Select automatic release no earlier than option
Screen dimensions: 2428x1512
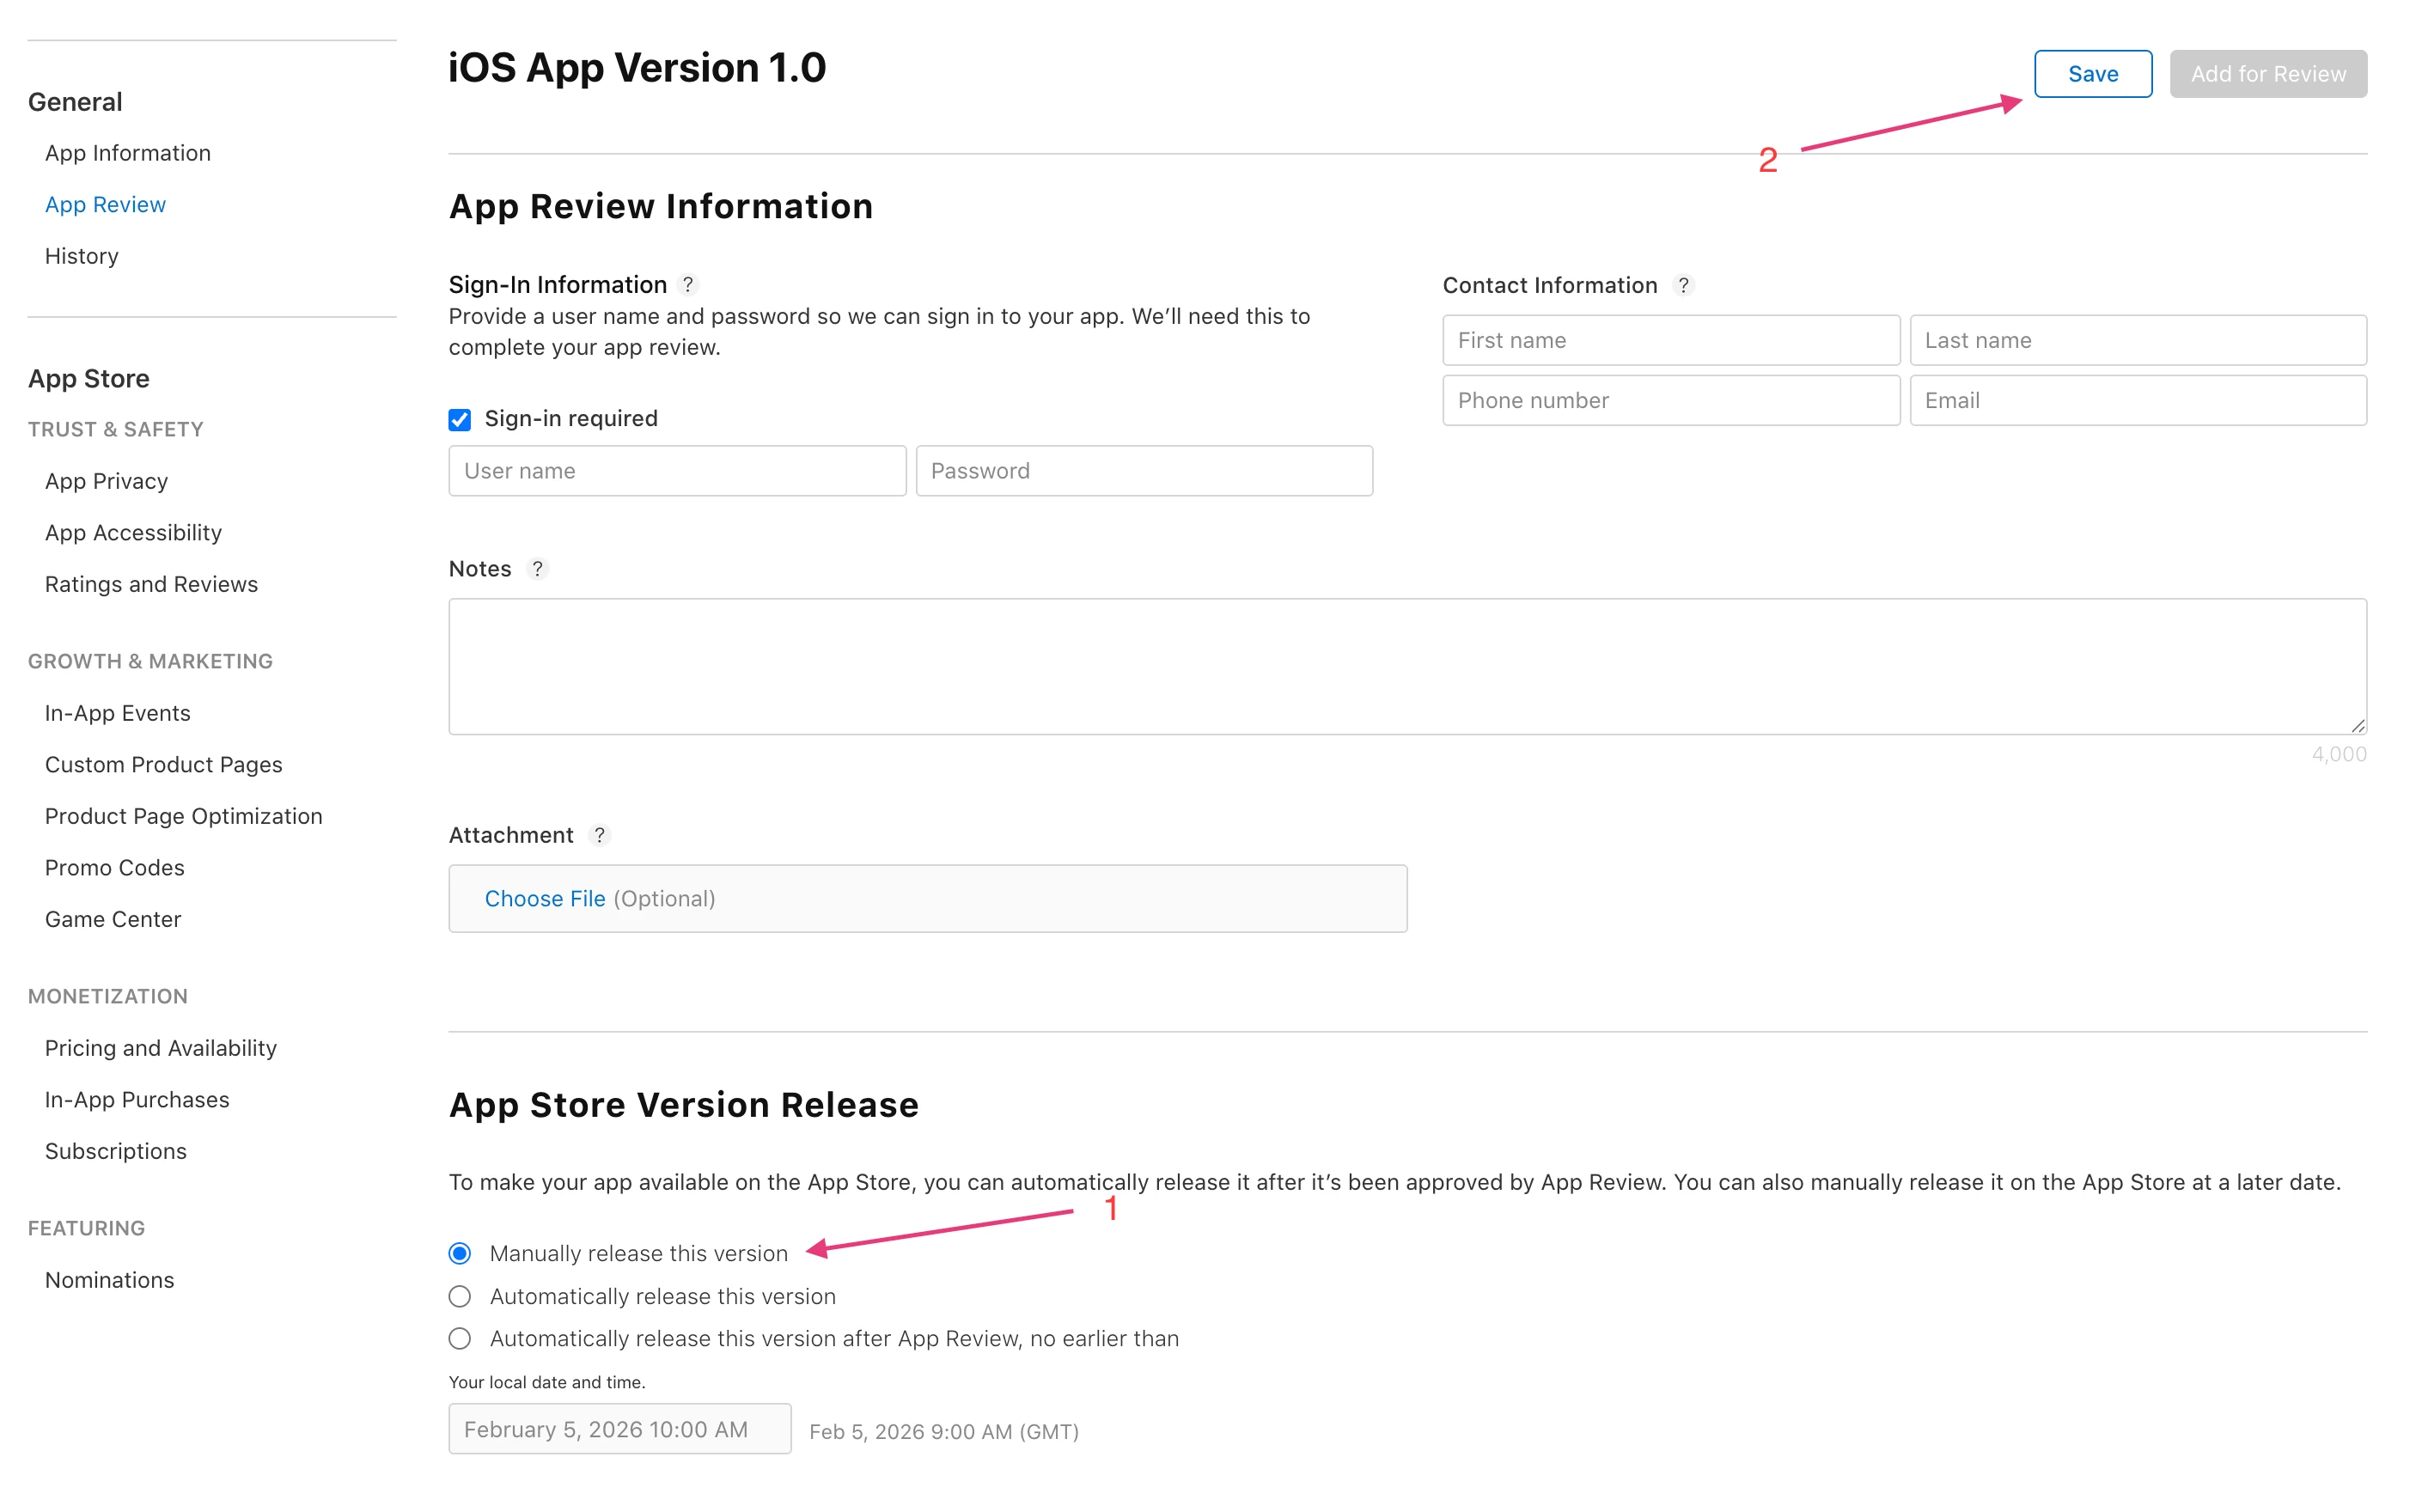pos(459,1338)
